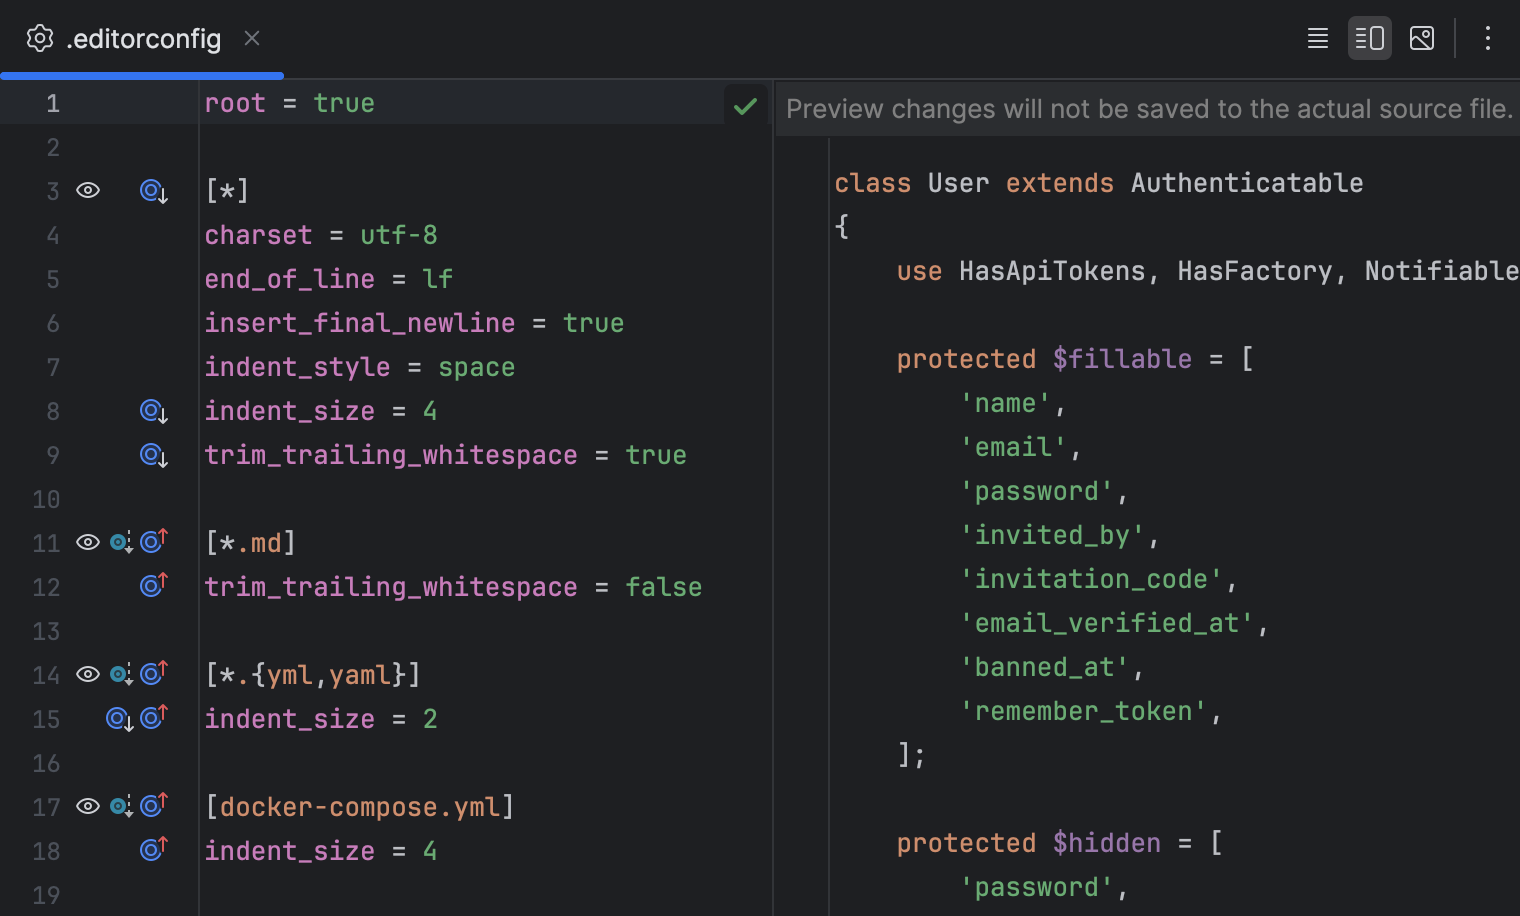
Task: Switch to editor-only view mode
Action: 1318,38
